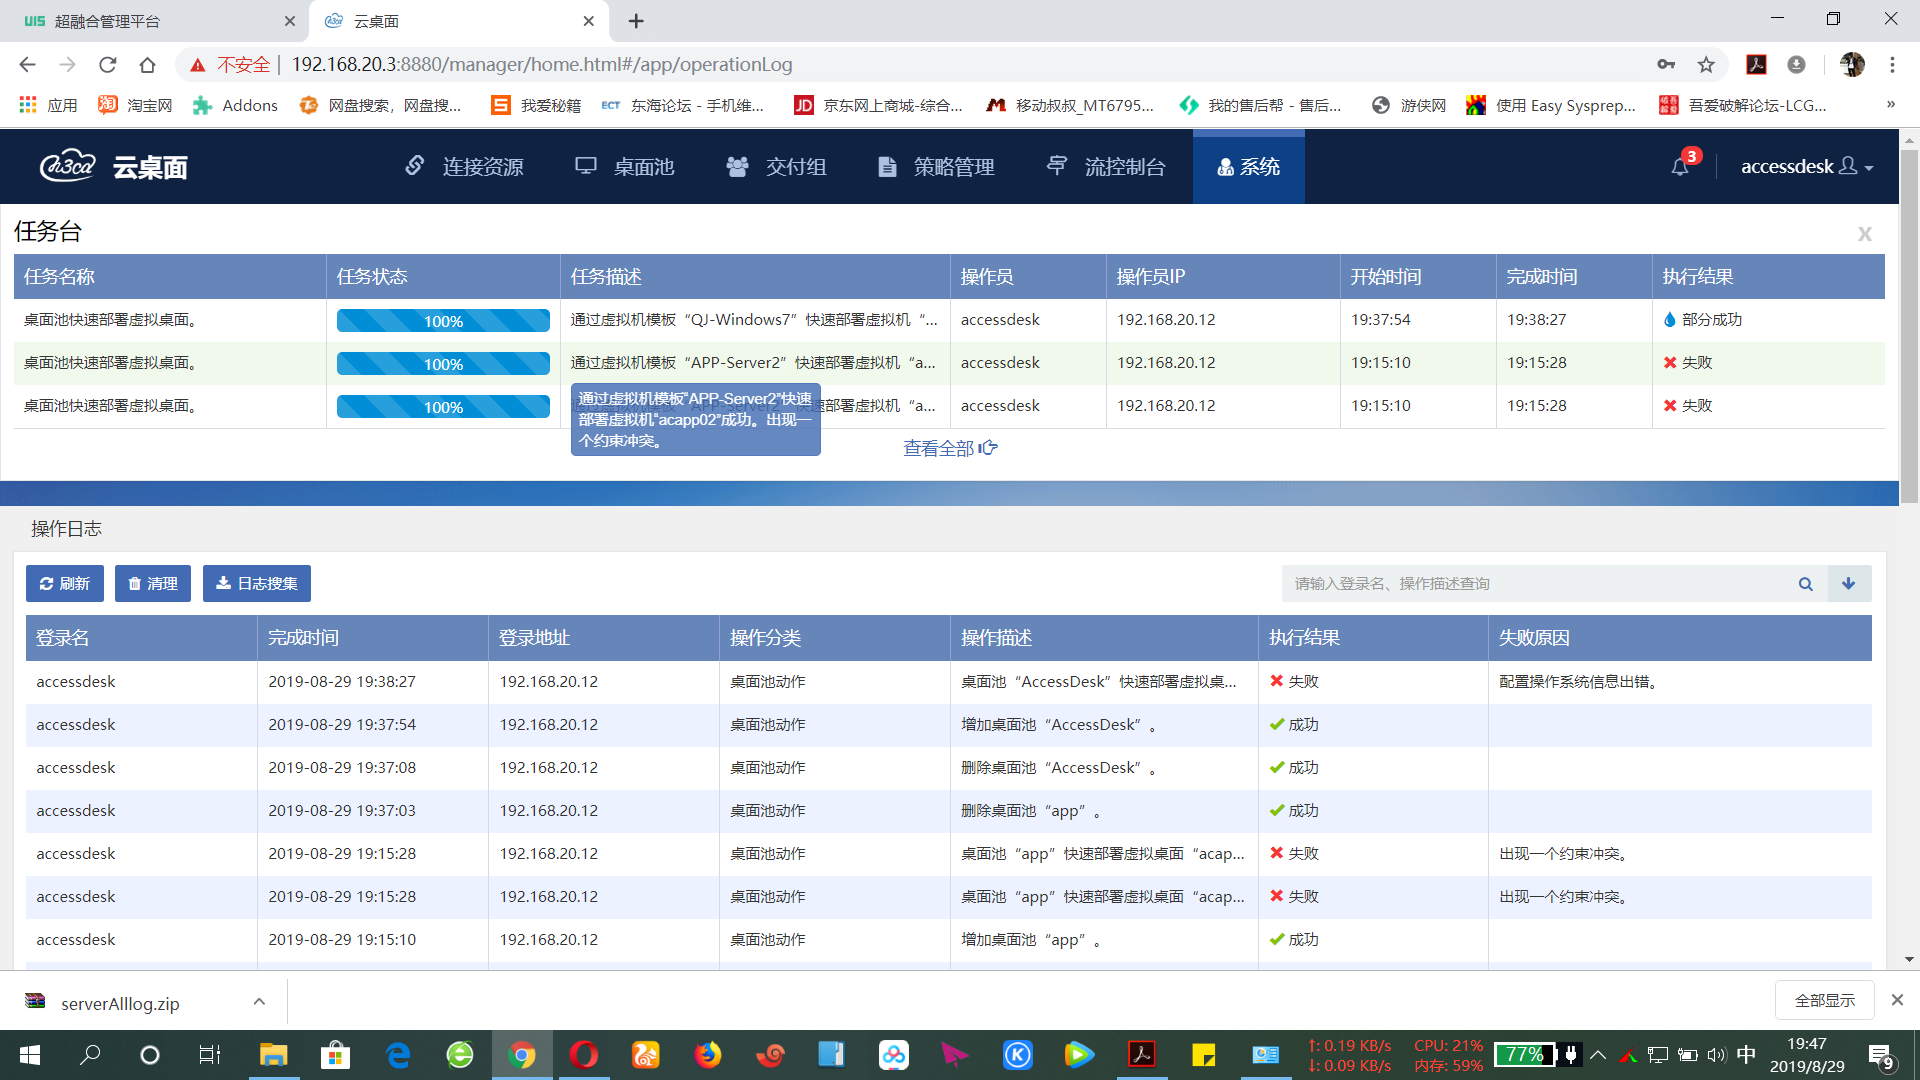Screen dimensions: 1920x1080
Task: Click the 日志搜集 log collection button
Action: [257, 584]
